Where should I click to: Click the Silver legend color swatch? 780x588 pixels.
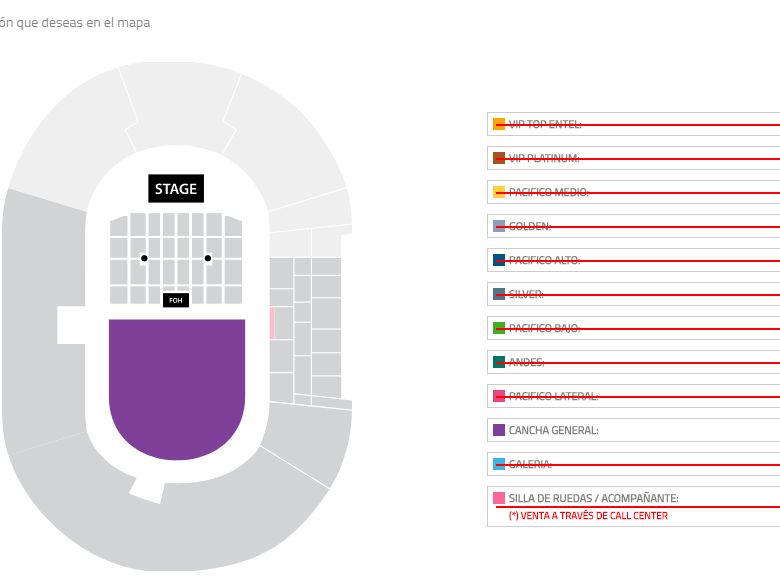499,294
